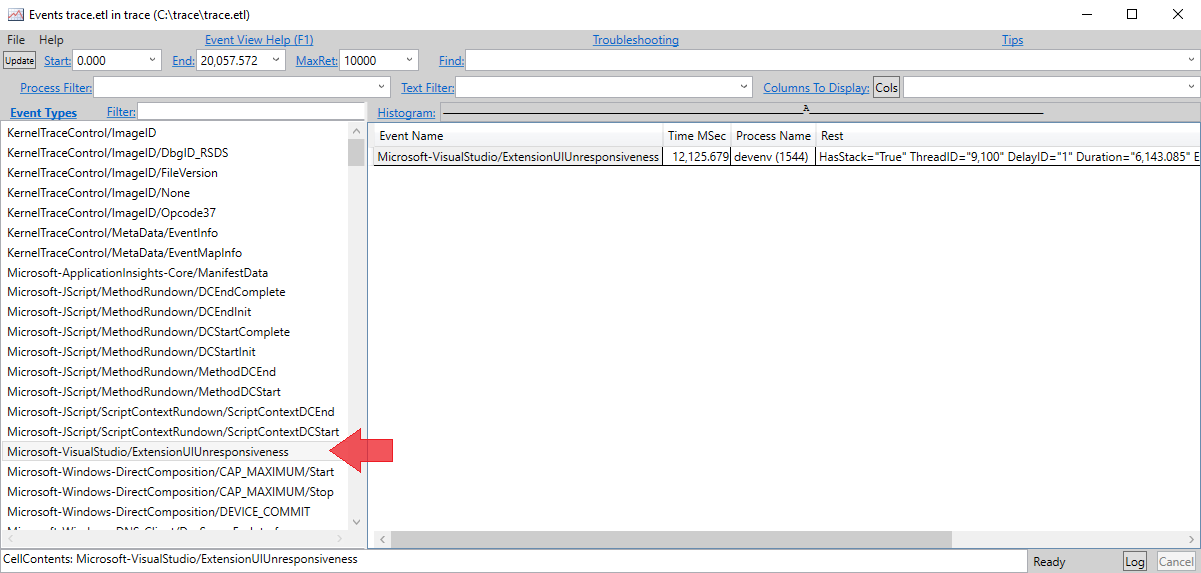Viewport: 1201px width, 573px height.
Task: Click the Start label link
Action: (x=57, y=61)
